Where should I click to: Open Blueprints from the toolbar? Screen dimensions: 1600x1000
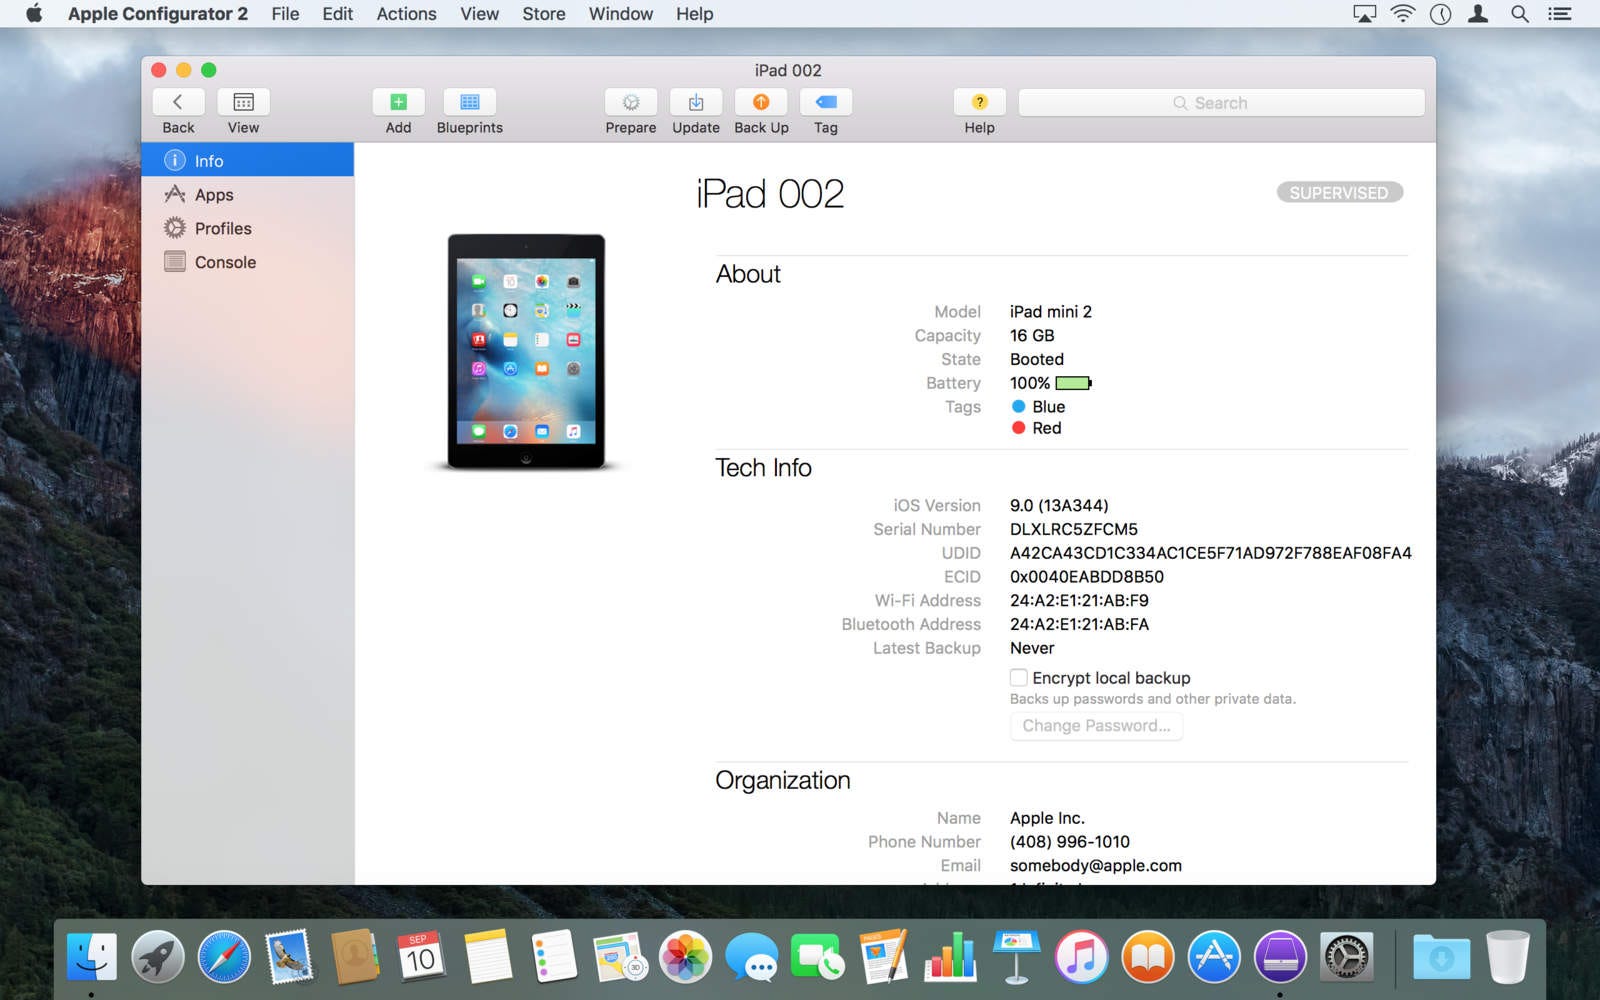(469, 102)
